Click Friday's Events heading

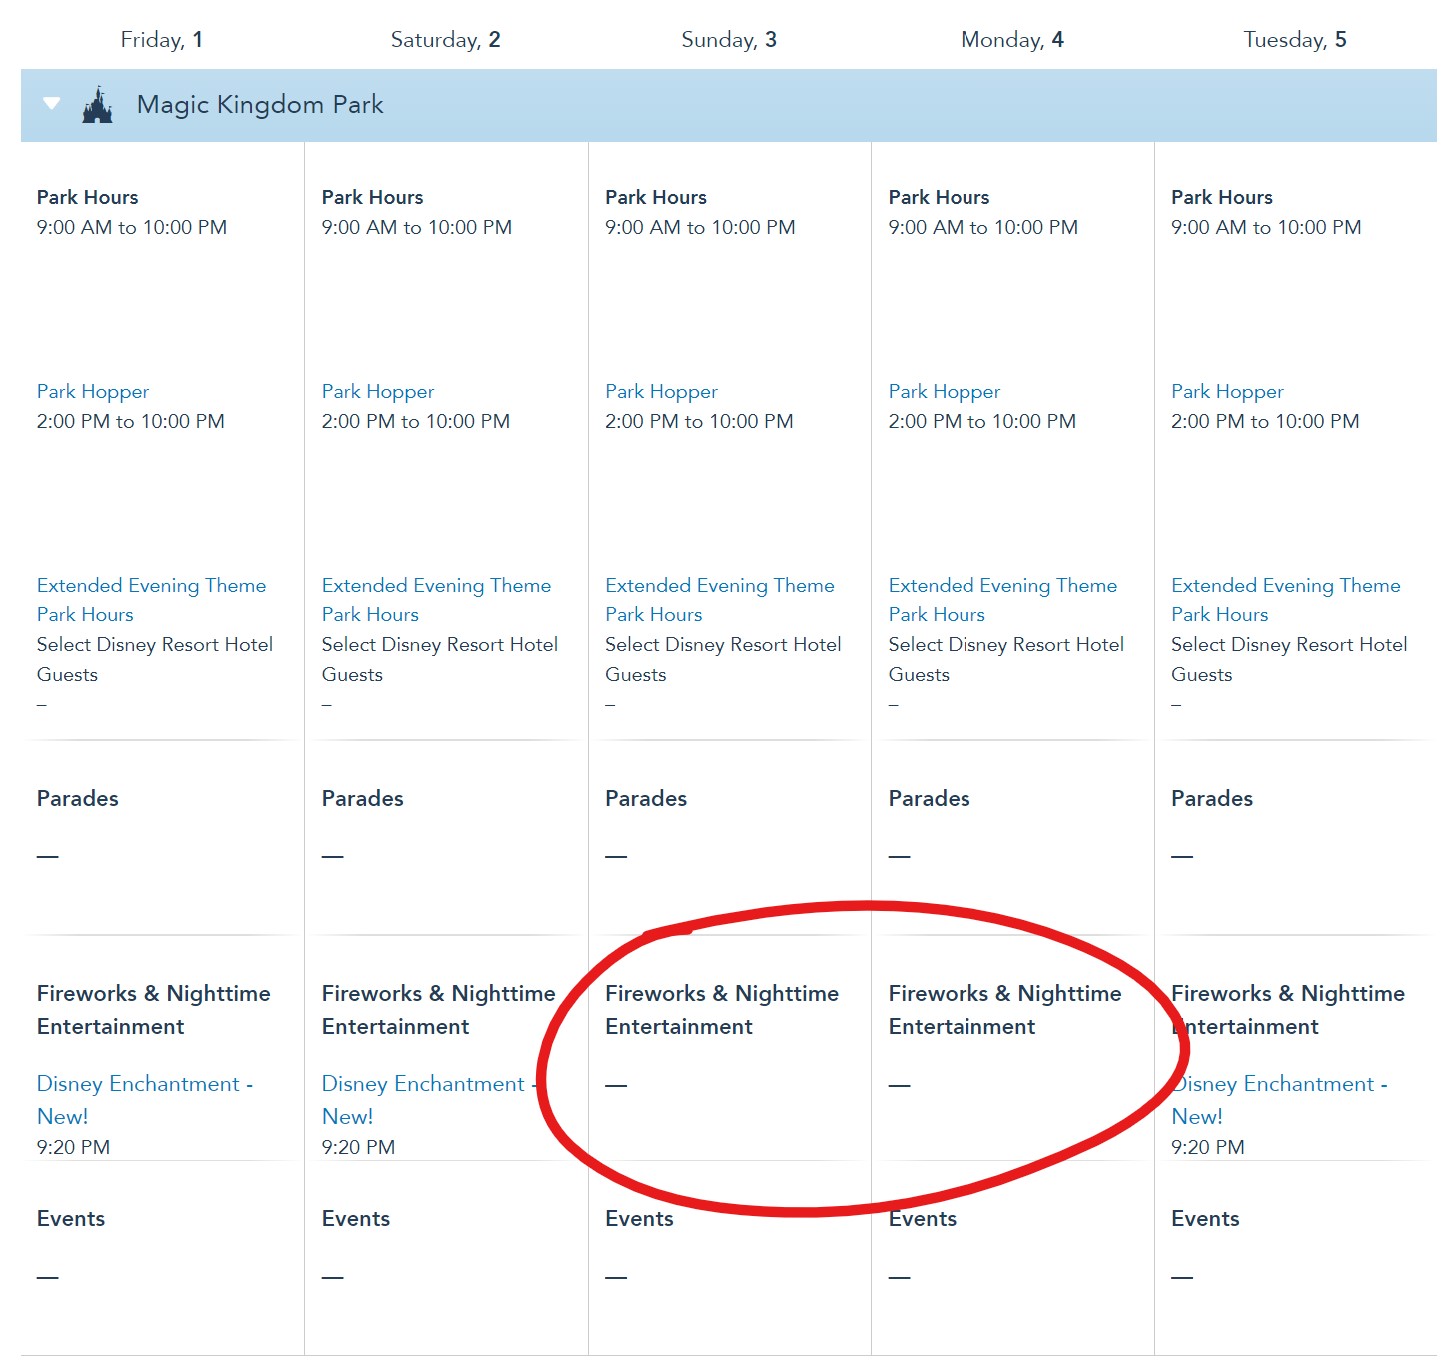pyautogui.click(x=71, y=1218)
